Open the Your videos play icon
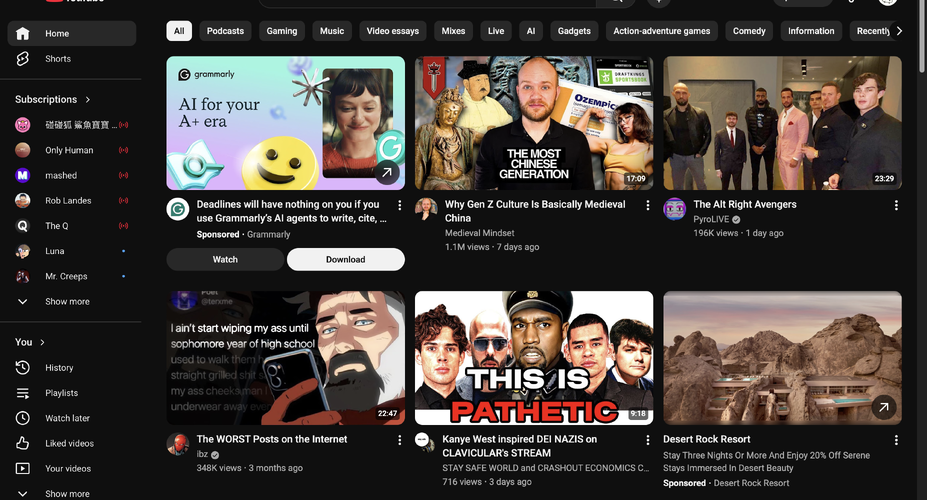 pyautogui.click(x=22, y=469)
